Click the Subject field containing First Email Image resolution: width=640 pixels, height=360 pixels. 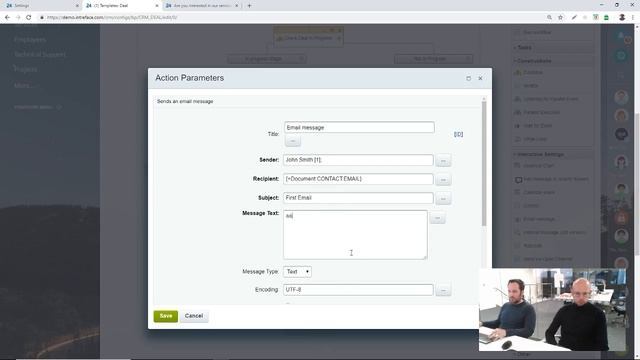pyautogui.click(x=358, y=198)
